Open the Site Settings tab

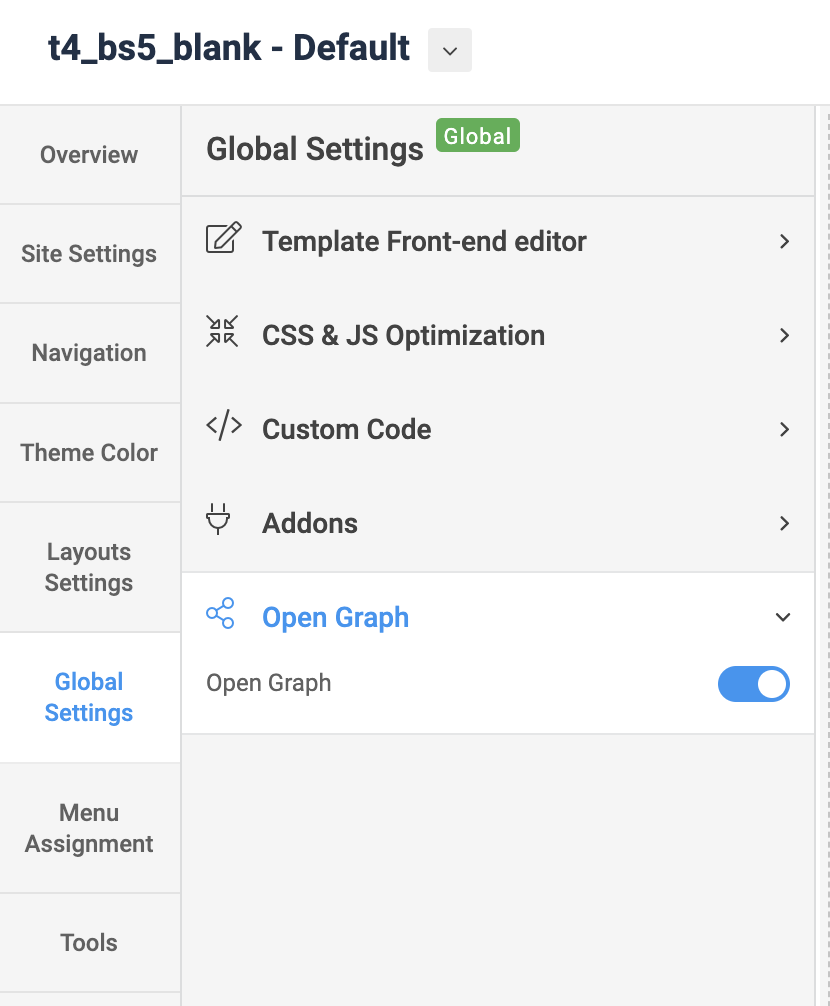click(x=89, y=254)
